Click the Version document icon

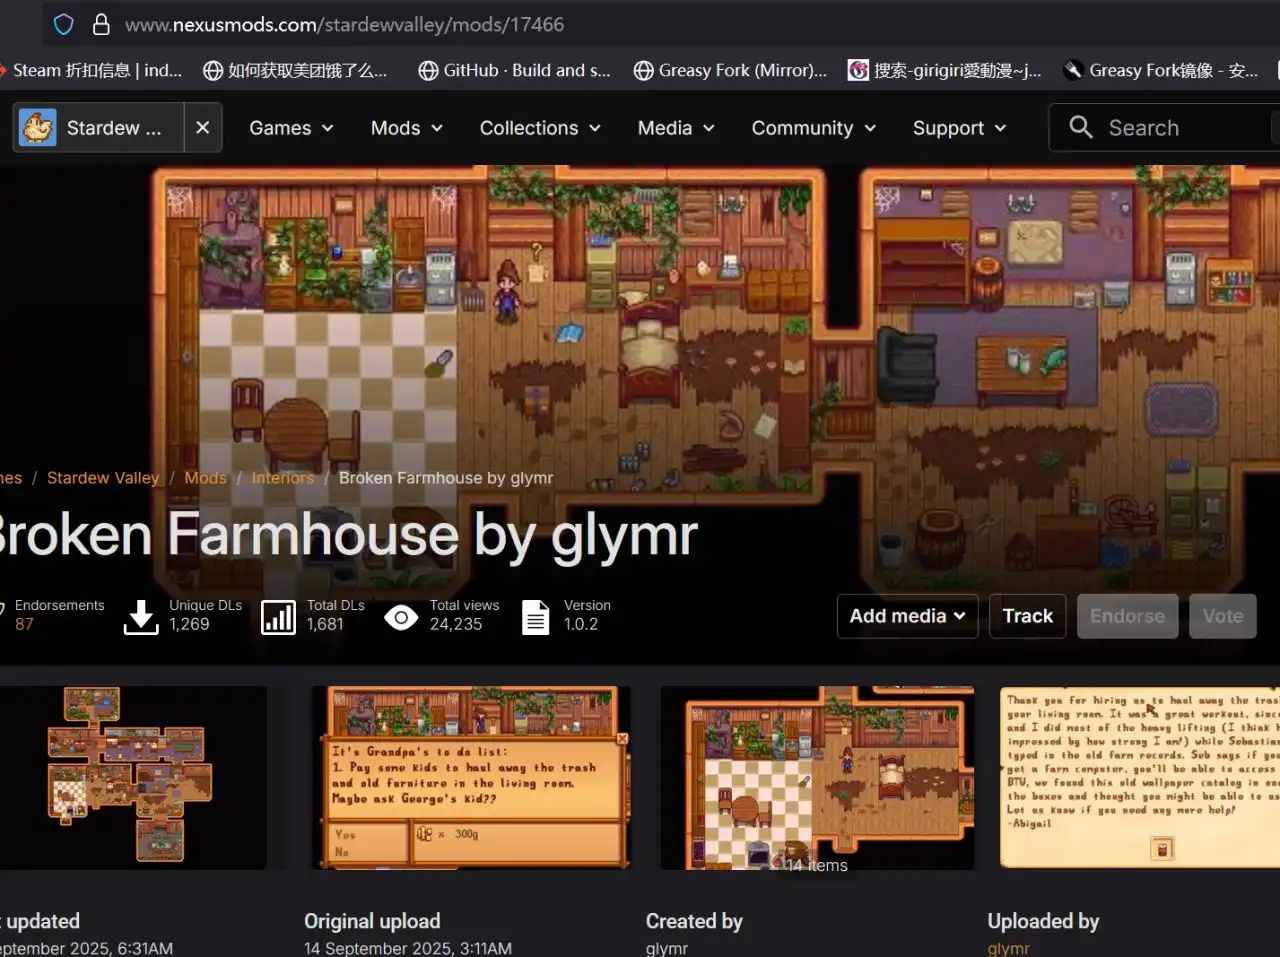tap(536, 617)
